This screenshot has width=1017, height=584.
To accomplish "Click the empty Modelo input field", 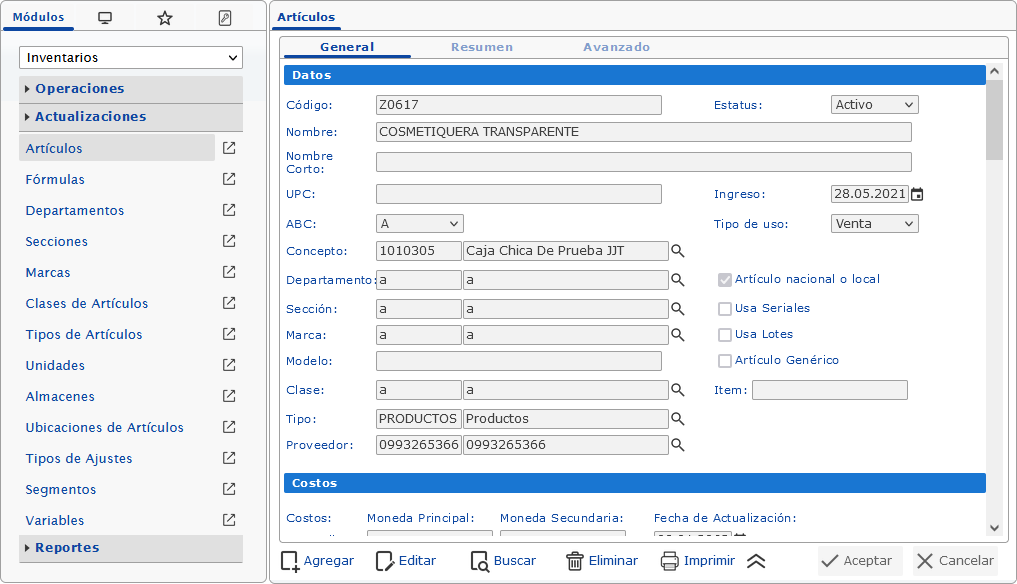I will 519,361.
